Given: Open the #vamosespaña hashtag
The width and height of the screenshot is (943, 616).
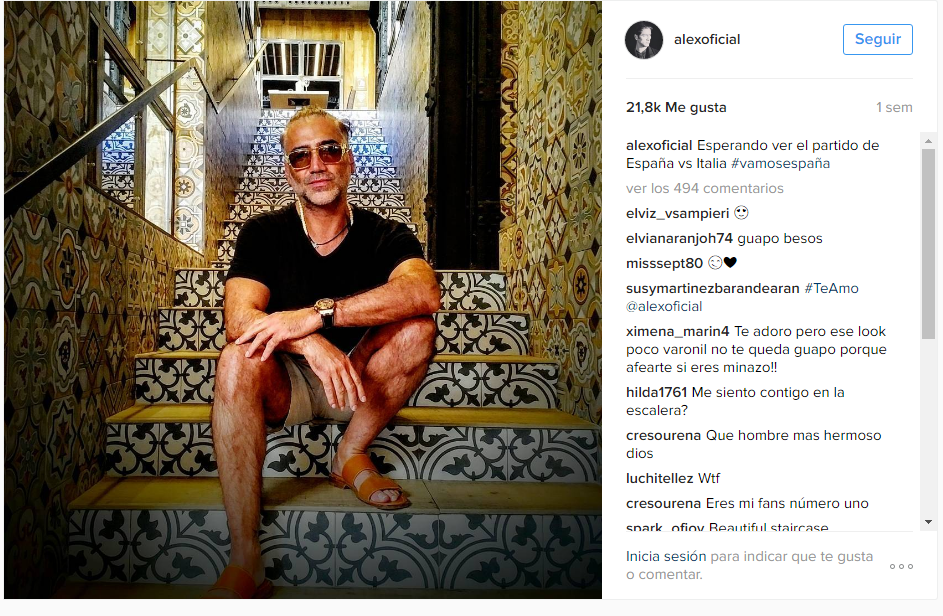Looking at the screenshot, I should [780, 164].
